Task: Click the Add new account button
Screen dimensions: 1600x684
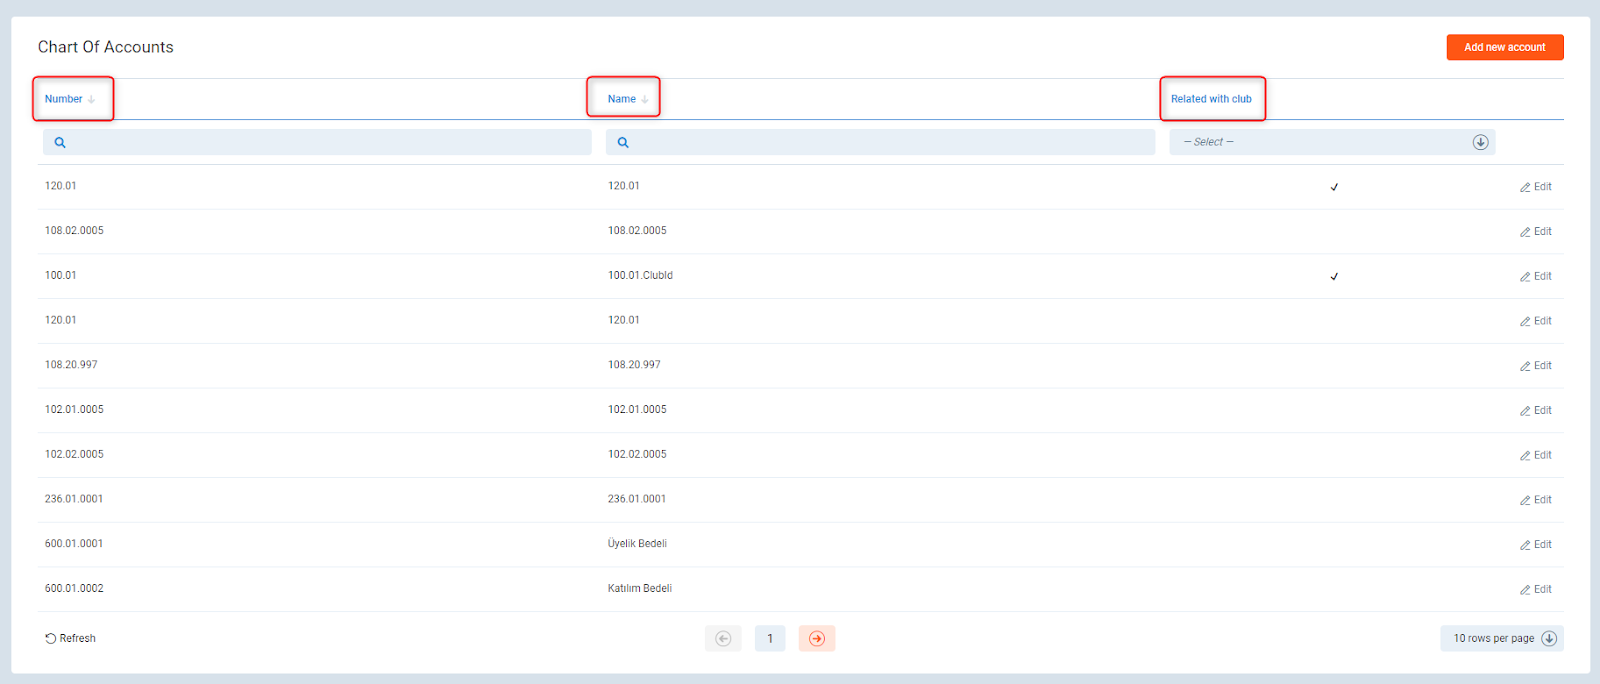Action: click(x=1504, y=47)
